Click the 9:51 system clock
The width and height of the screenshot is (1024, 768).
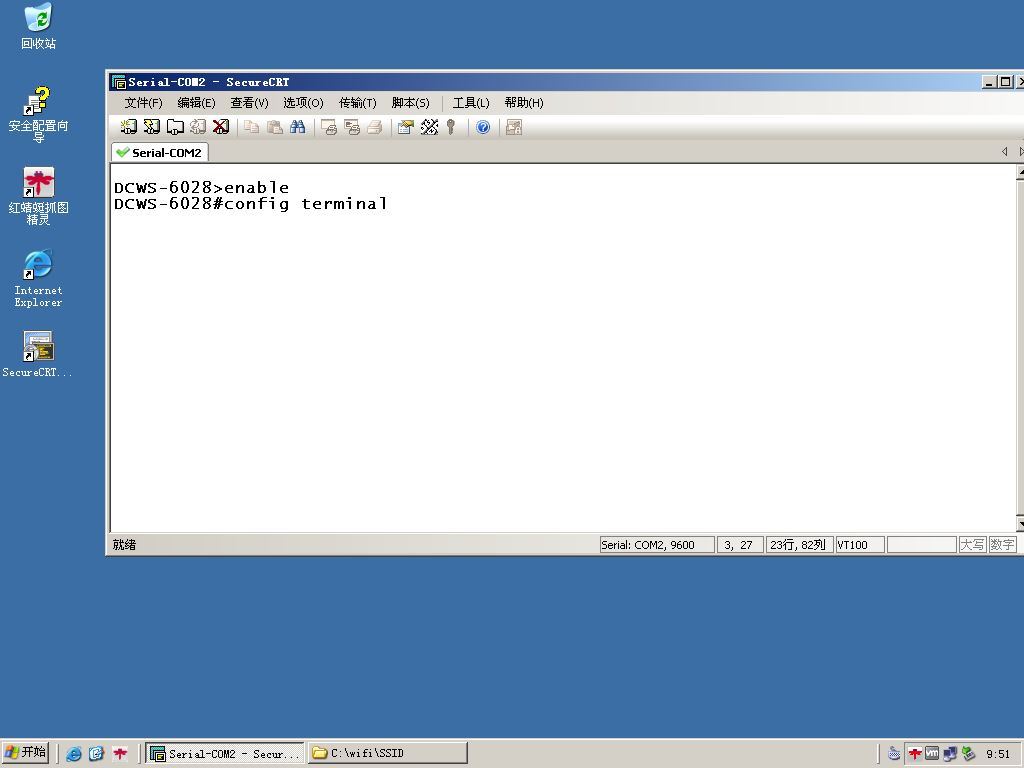coord(998,754)
